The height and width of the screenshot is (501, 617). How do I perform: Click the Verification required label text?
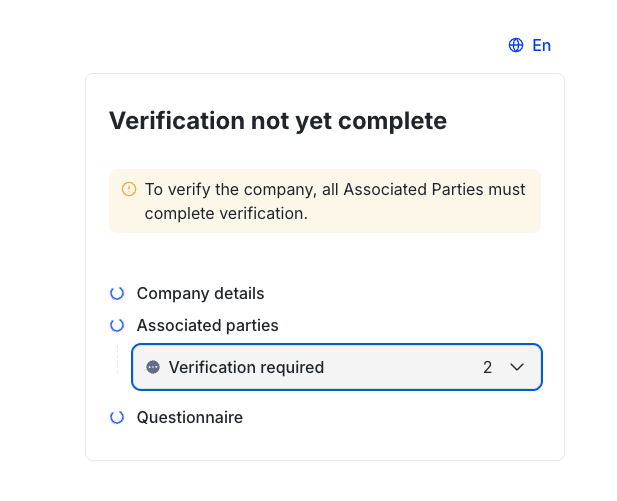point(246,367)
